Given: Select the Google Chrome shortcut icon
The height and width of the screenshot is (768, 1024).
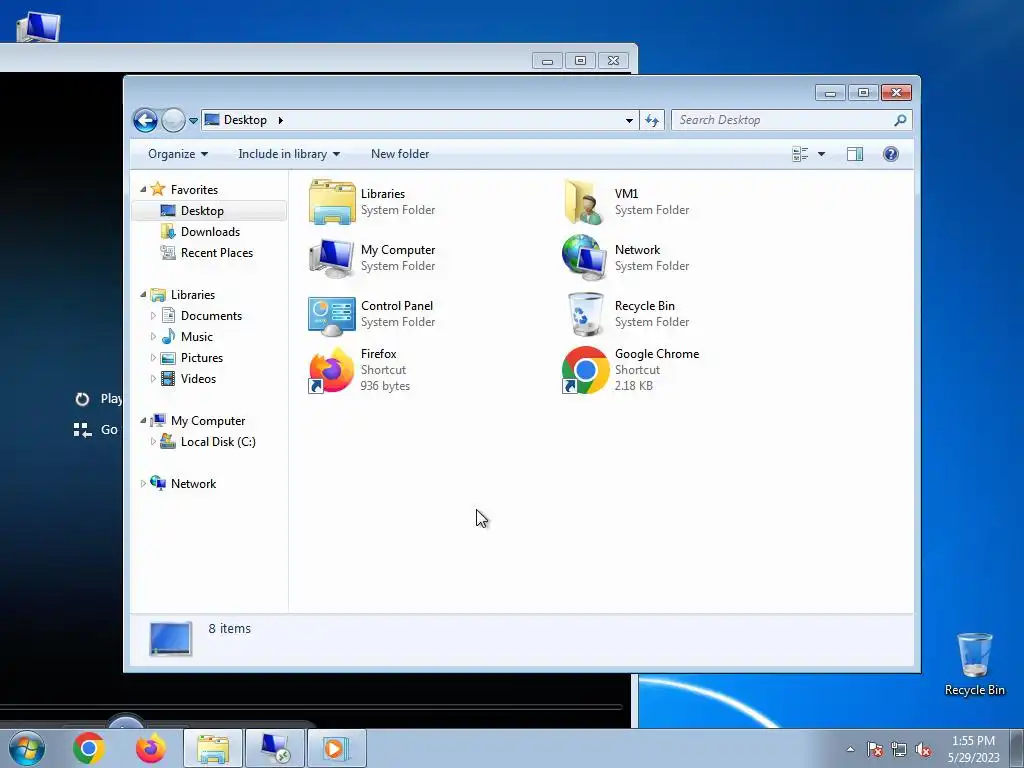Looking at the screenshot, I should pyautogui.click(x=585, y=370).
